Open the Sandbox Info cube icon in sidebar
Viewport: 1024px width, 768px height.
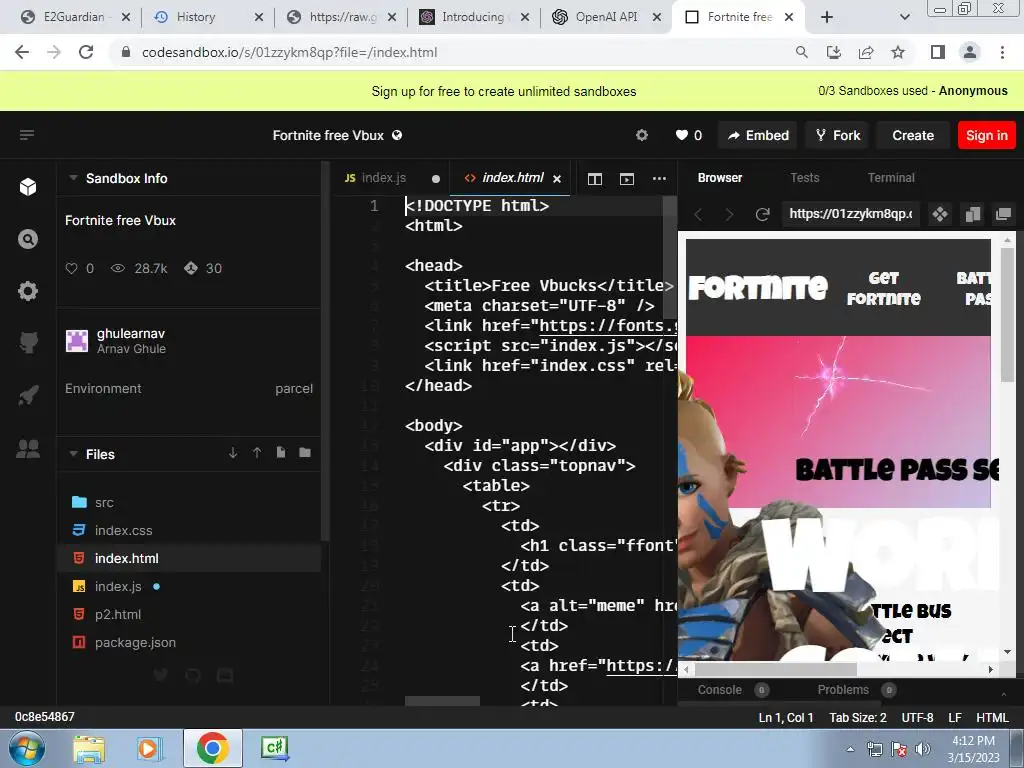tap(27, 187)
